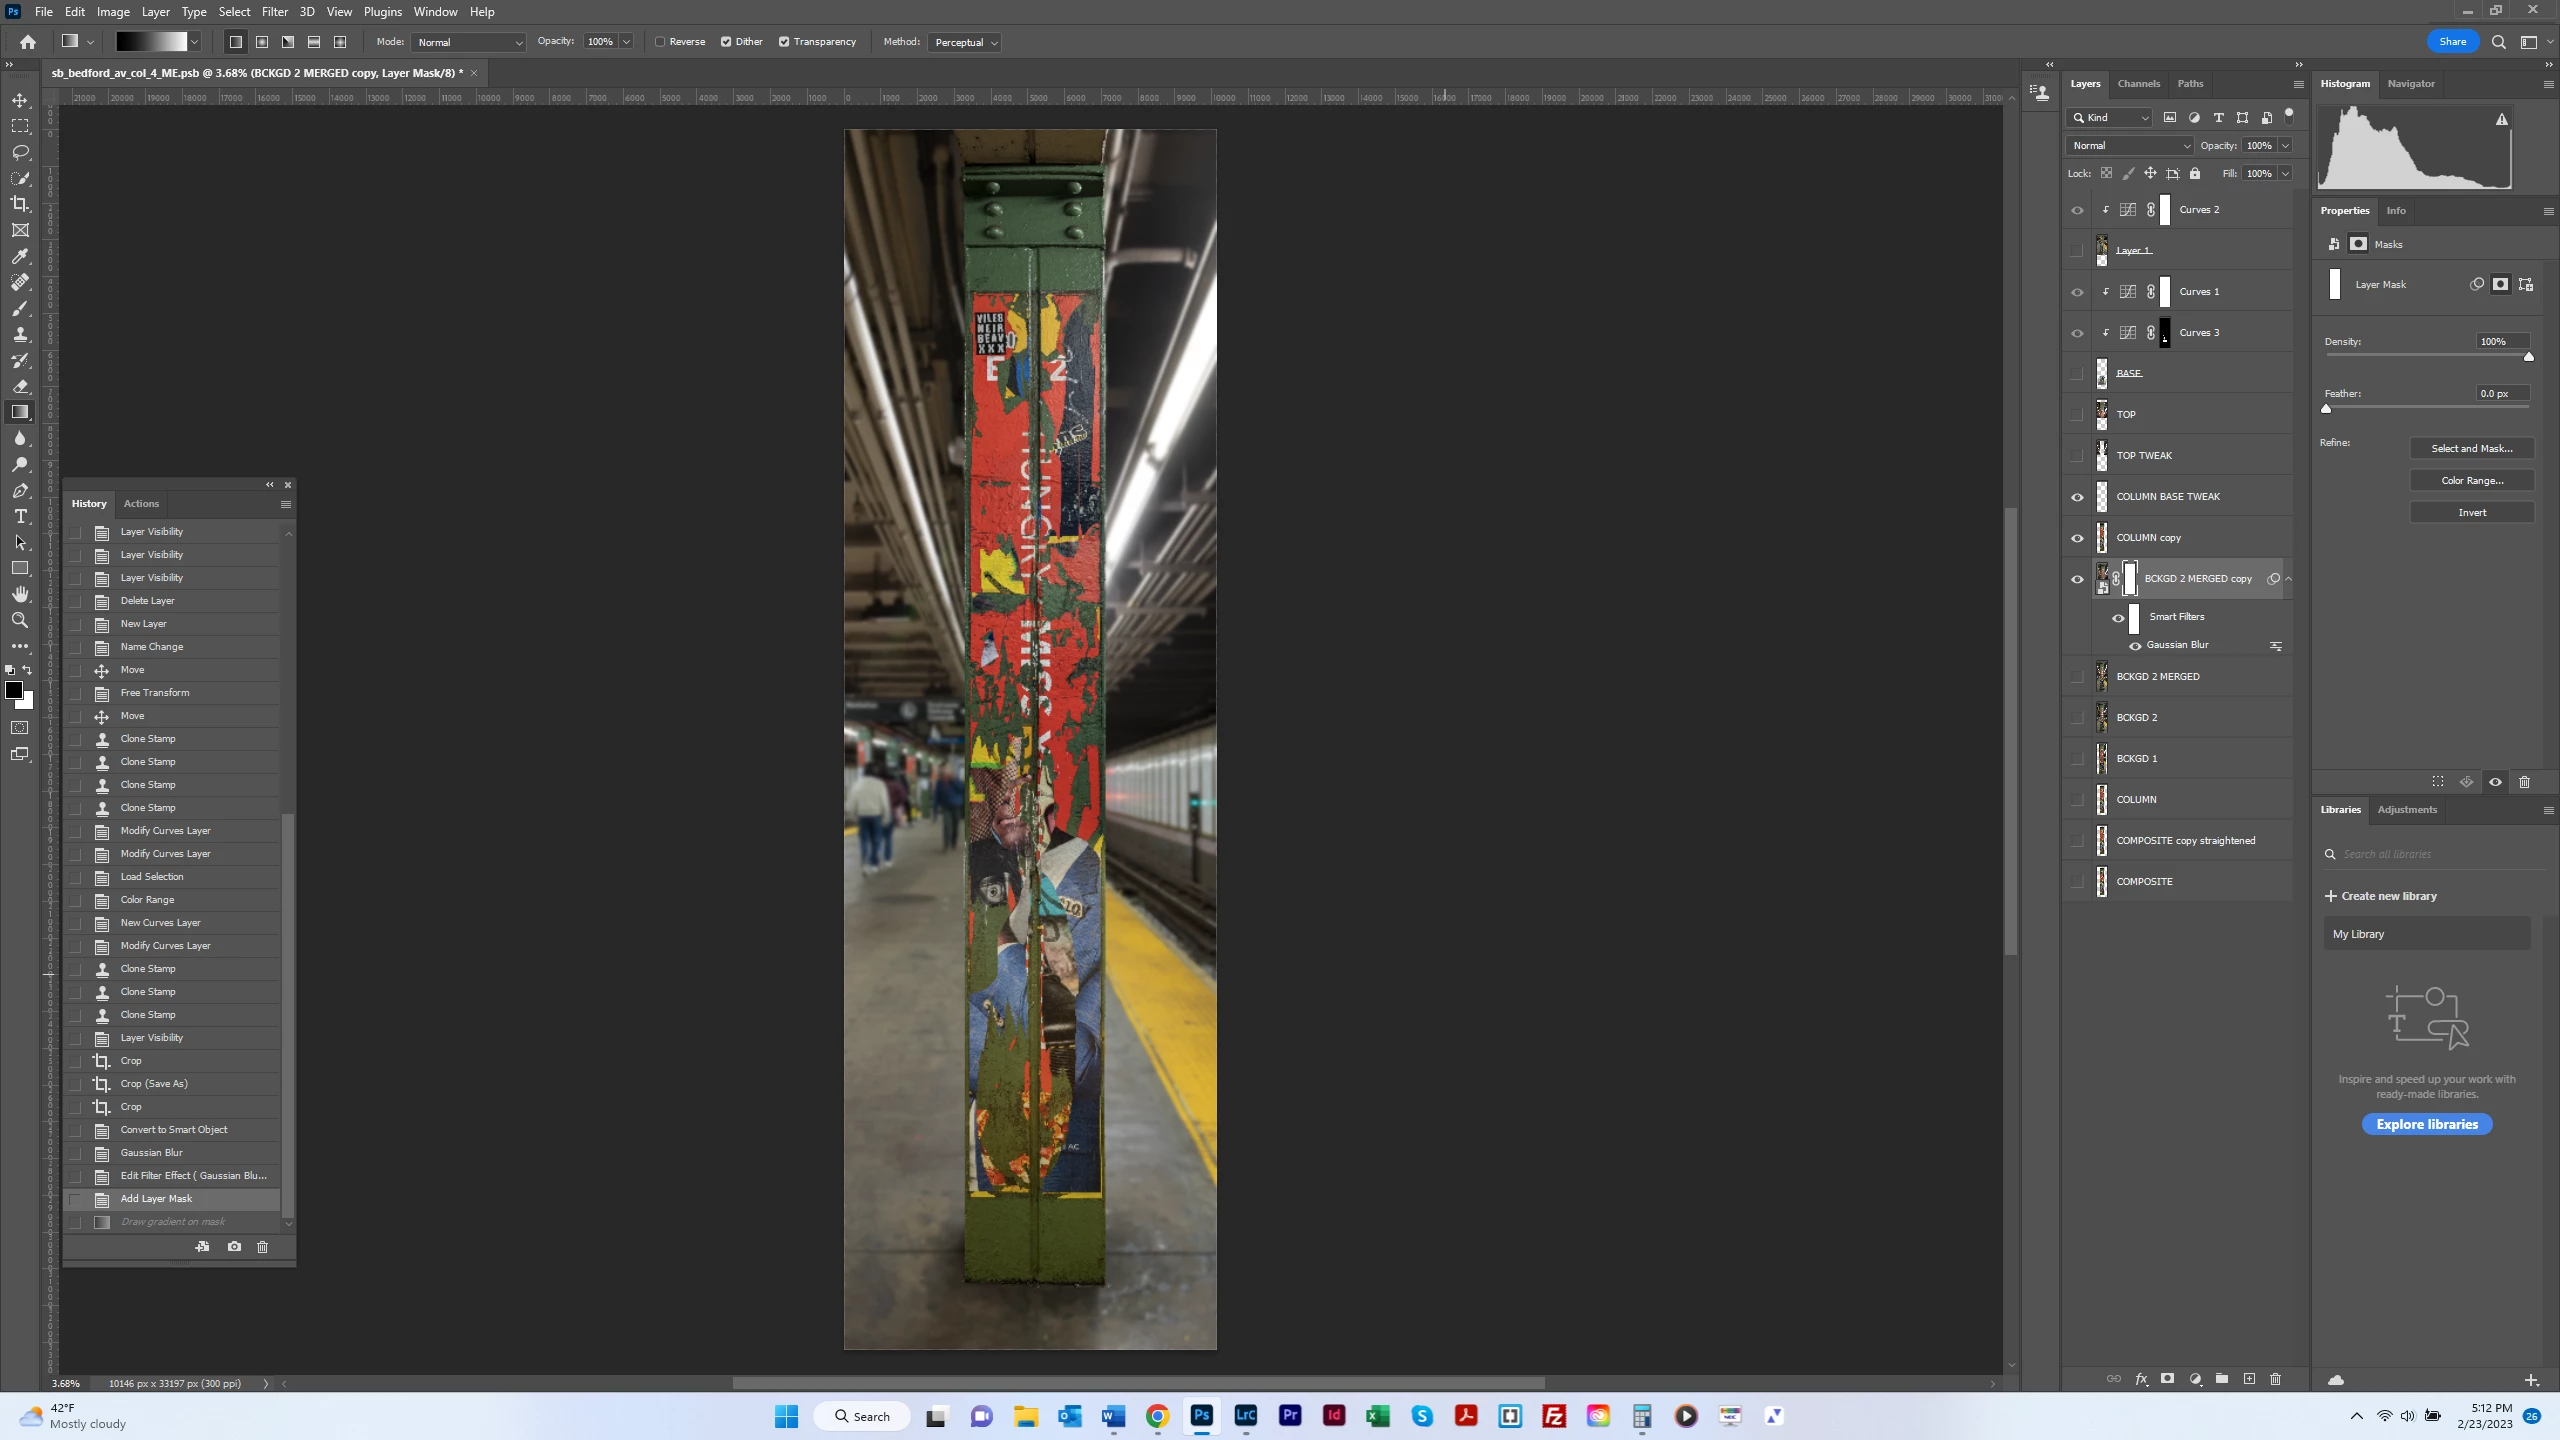Enable the Reverse checkbox
The image size is (2560, 1440).
[660, 42]
